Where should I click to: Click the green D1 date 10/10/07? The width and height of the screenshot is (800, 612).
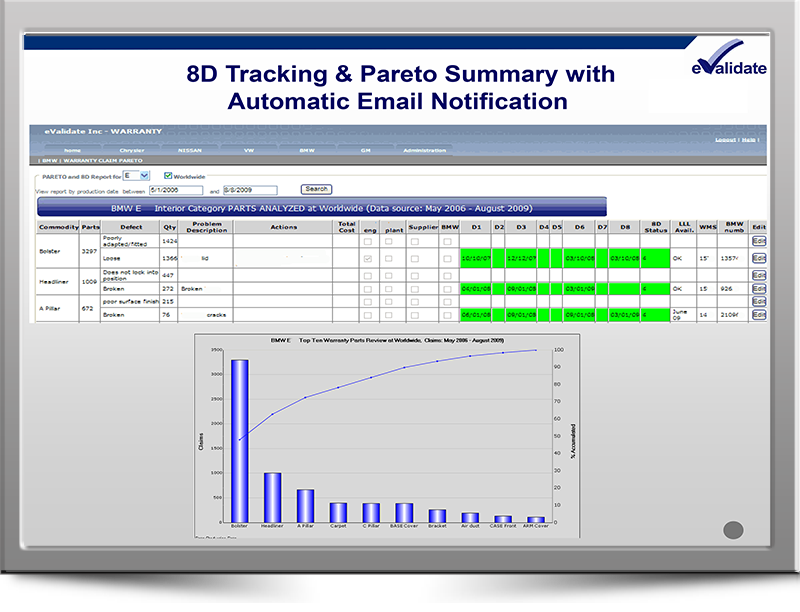tap(476, 259)
